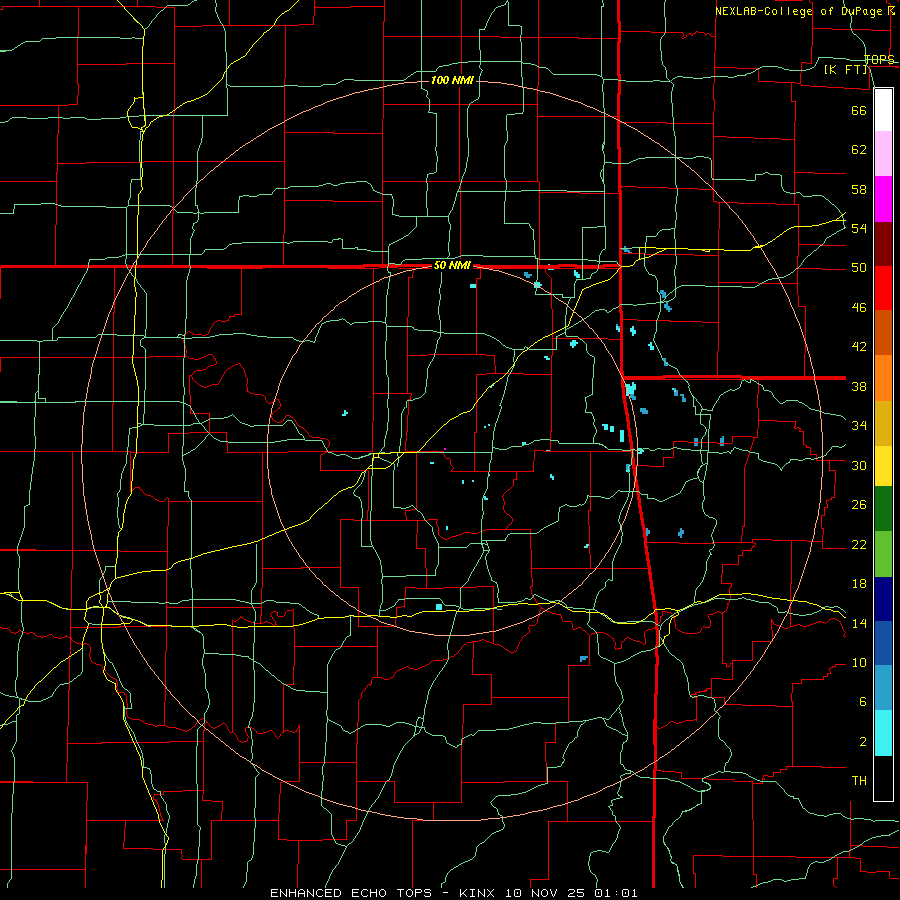
Task: Click the legend value 26
Action: 859,505
